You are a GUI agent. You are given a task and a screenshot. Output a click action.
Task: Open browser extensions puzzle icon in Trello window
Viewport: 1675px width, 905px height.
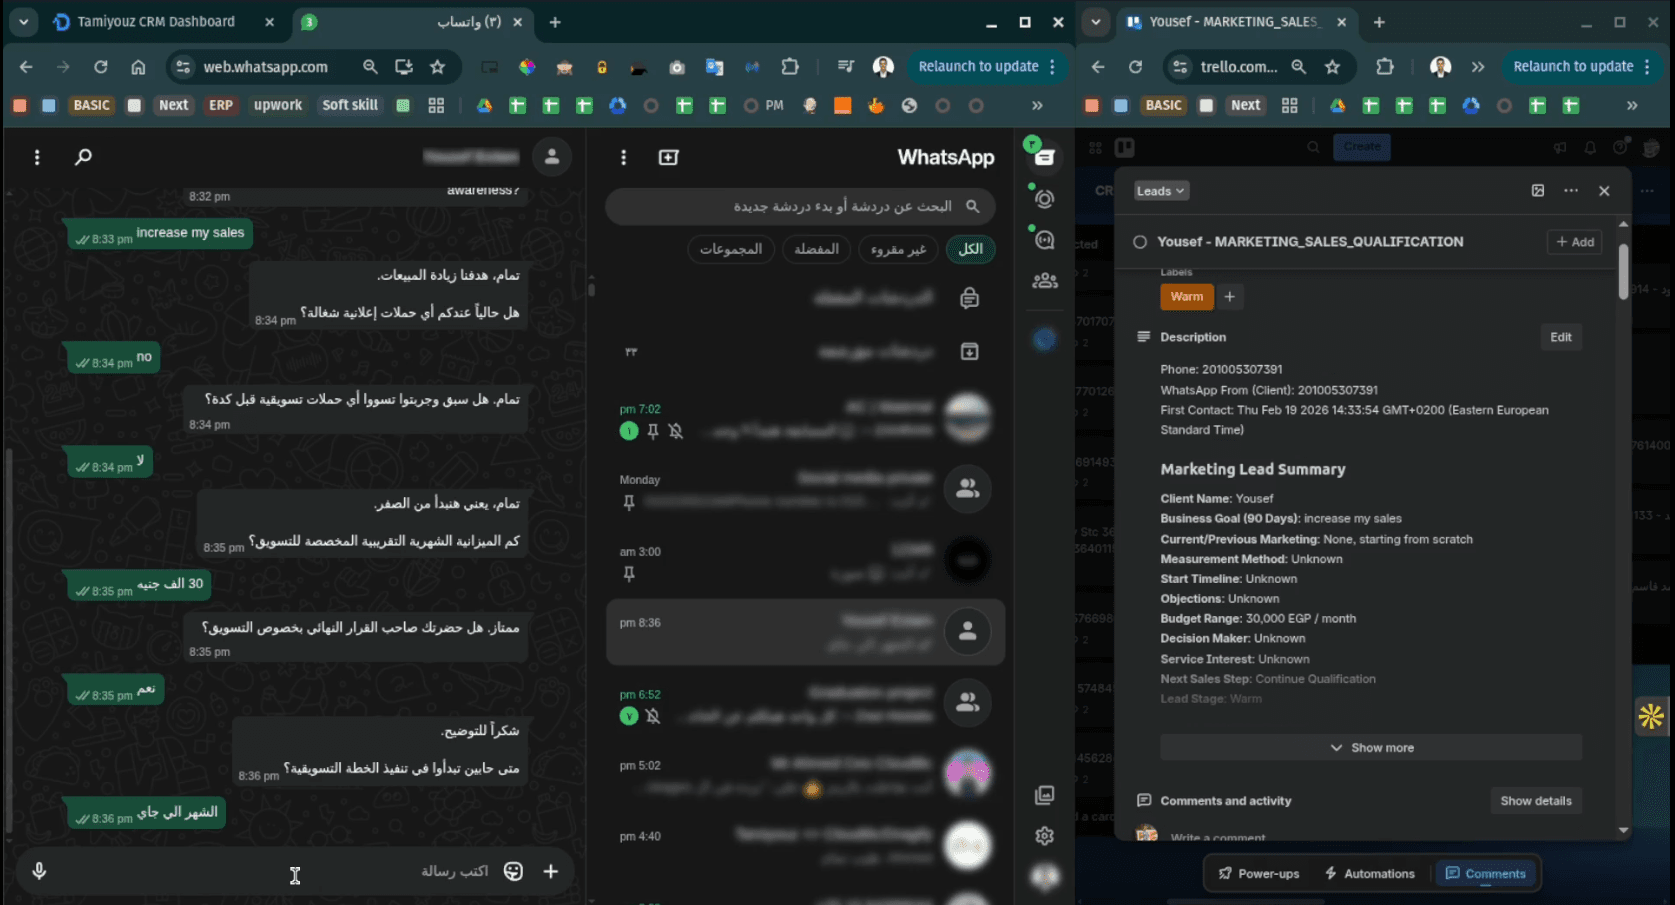click(x=1385, y=67)
